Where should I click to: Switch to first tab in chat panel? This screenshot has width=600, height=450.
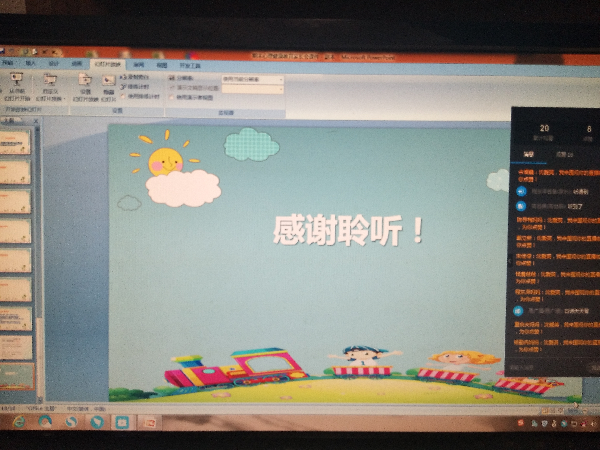tap(529, 154)
